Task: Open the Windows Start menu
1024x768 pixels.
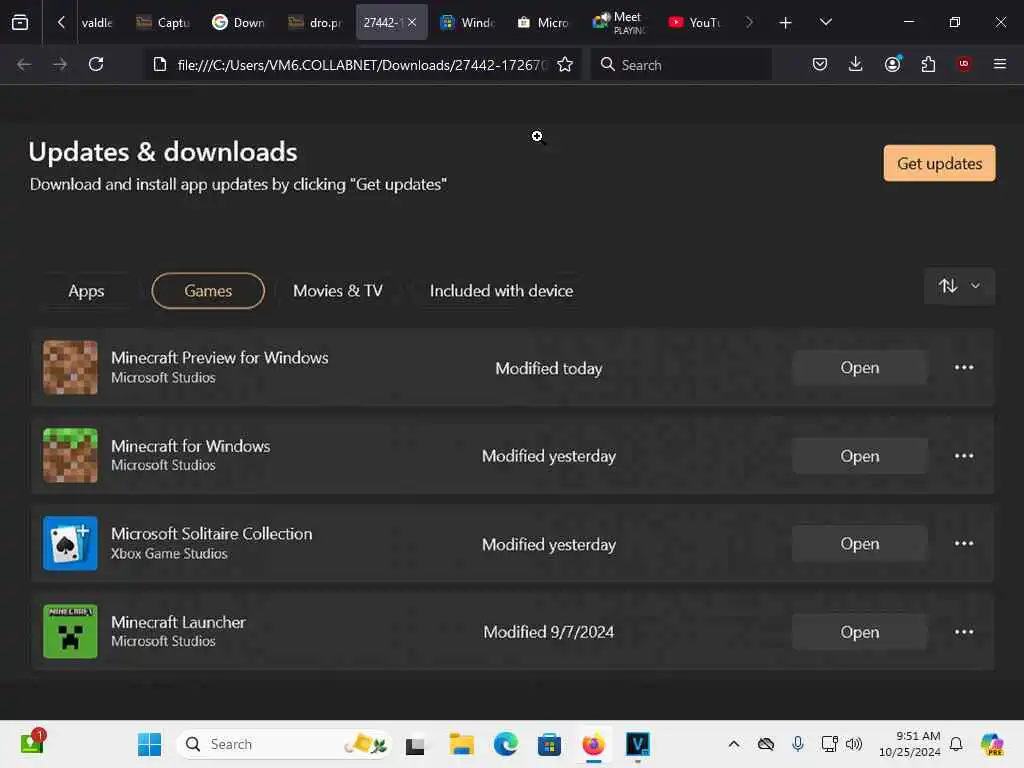Action: (x=150, y=744)
